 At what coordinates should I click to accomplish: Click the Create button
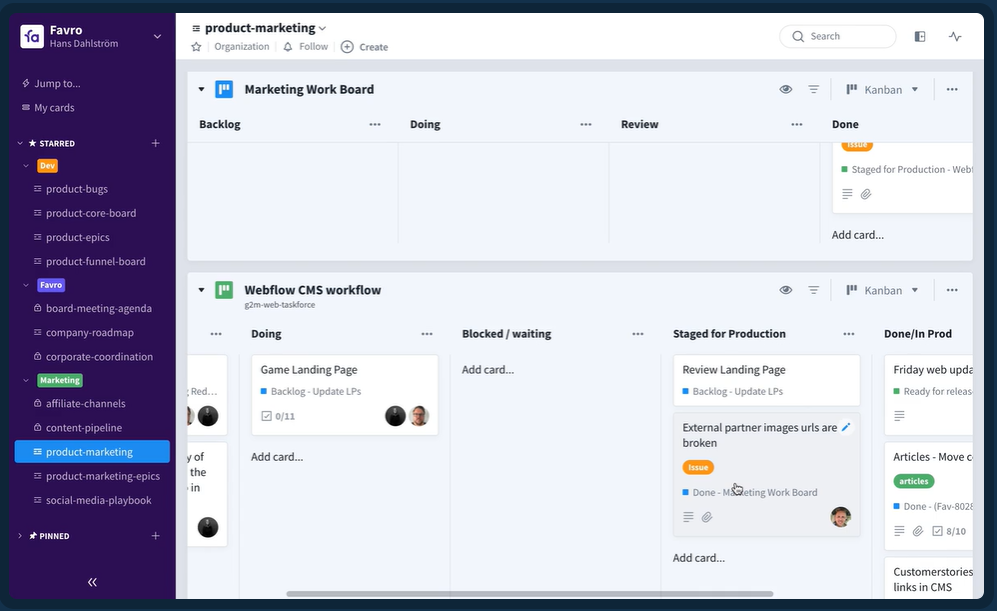click(x=365, y=47)
